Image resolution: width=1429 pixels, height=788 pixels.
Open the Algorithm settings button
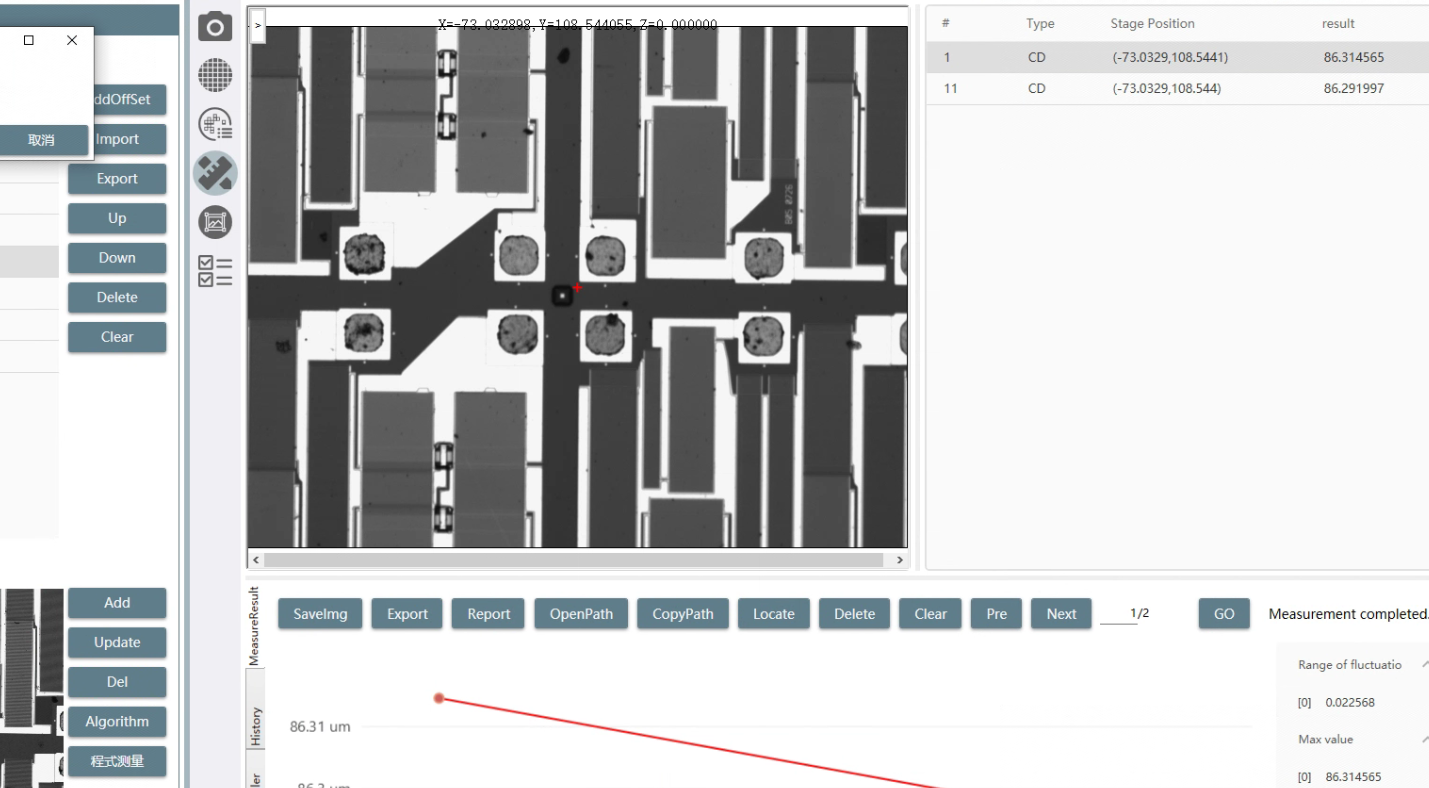(x=117, y=721)
